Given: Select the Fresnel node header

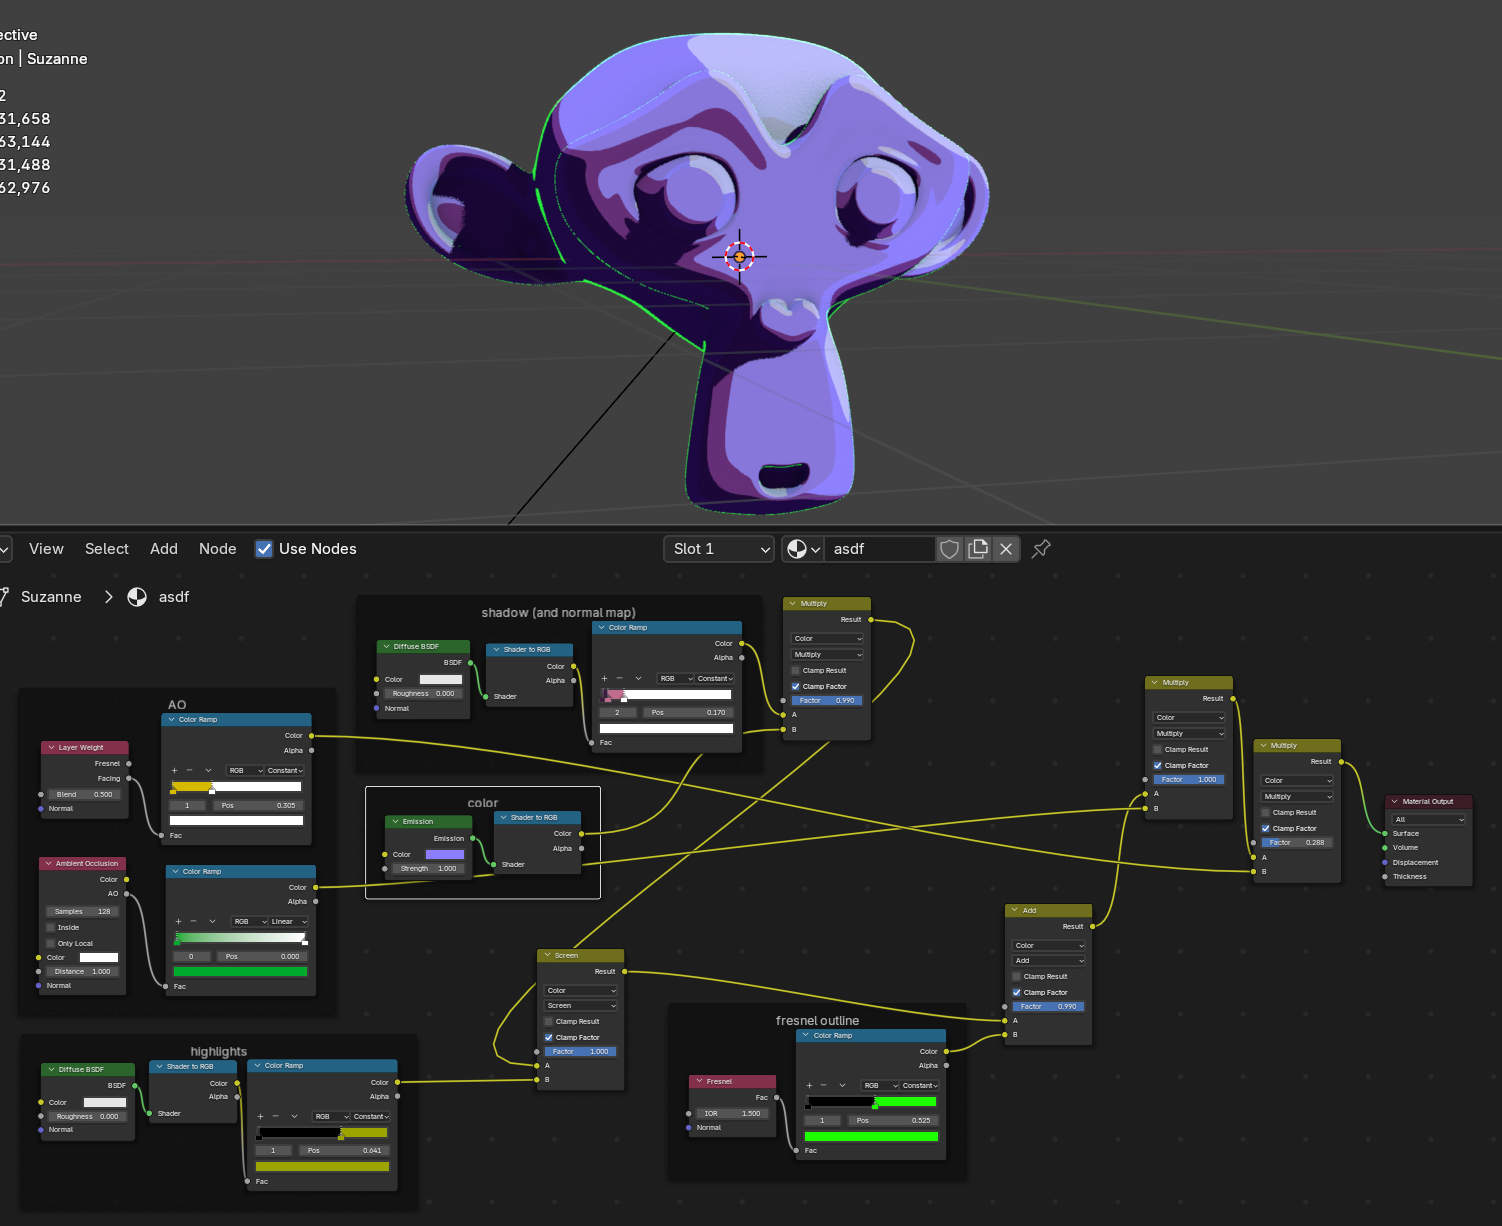Looking at the screenshot, I should pyautogui.click(x=733, y=1081).
